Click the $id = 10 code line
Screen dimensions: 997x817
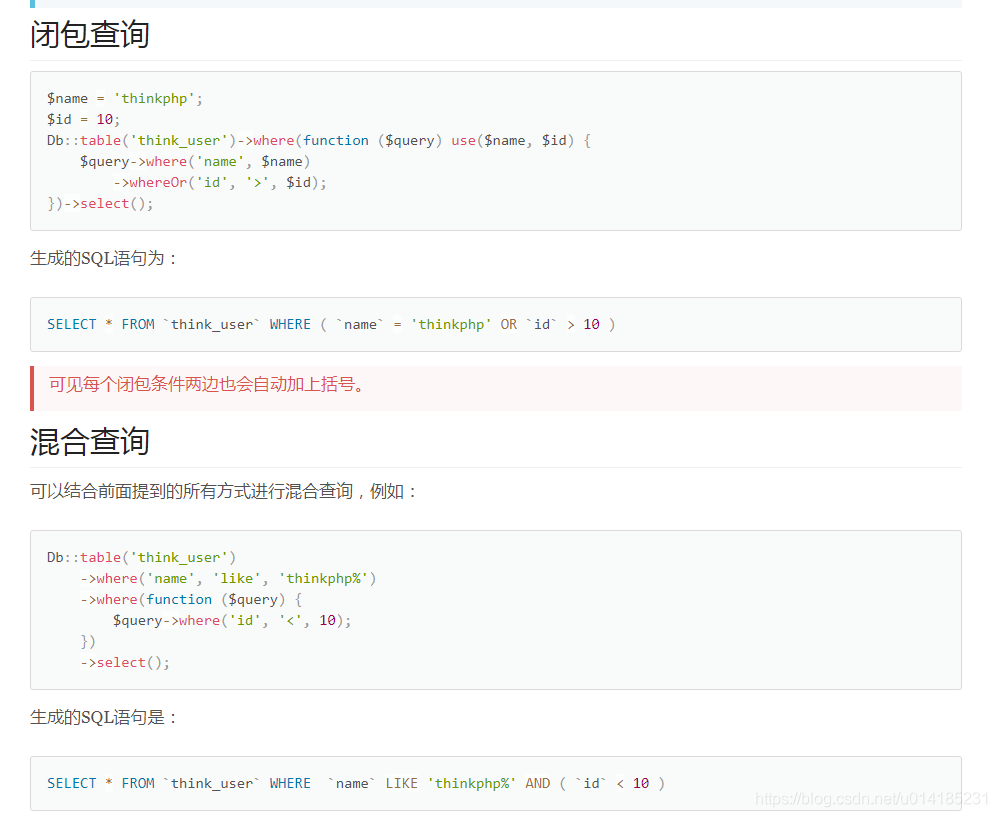(x=83, y=119)
